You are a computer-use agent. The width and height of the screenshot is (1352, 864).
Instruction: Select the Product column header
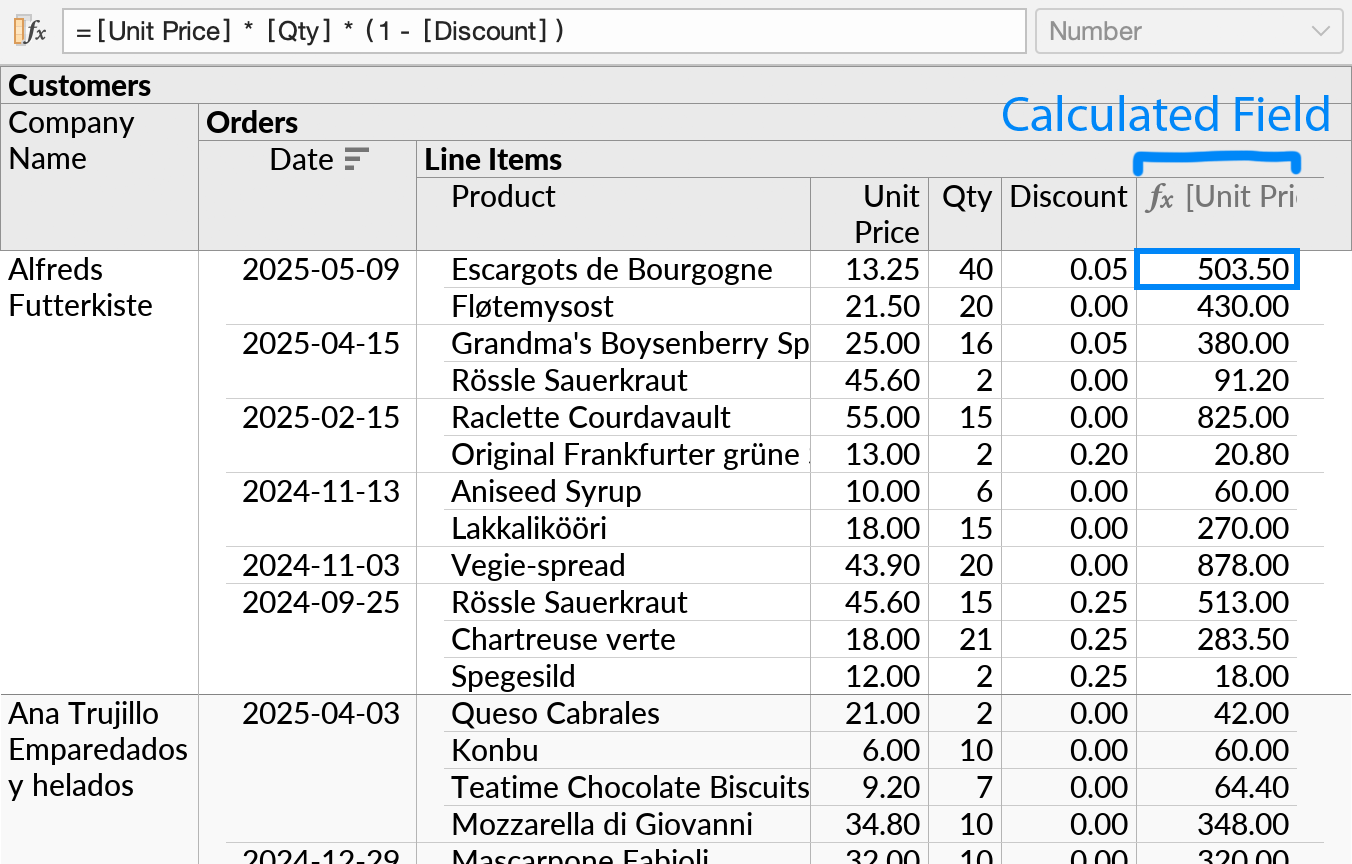(503, 197)
